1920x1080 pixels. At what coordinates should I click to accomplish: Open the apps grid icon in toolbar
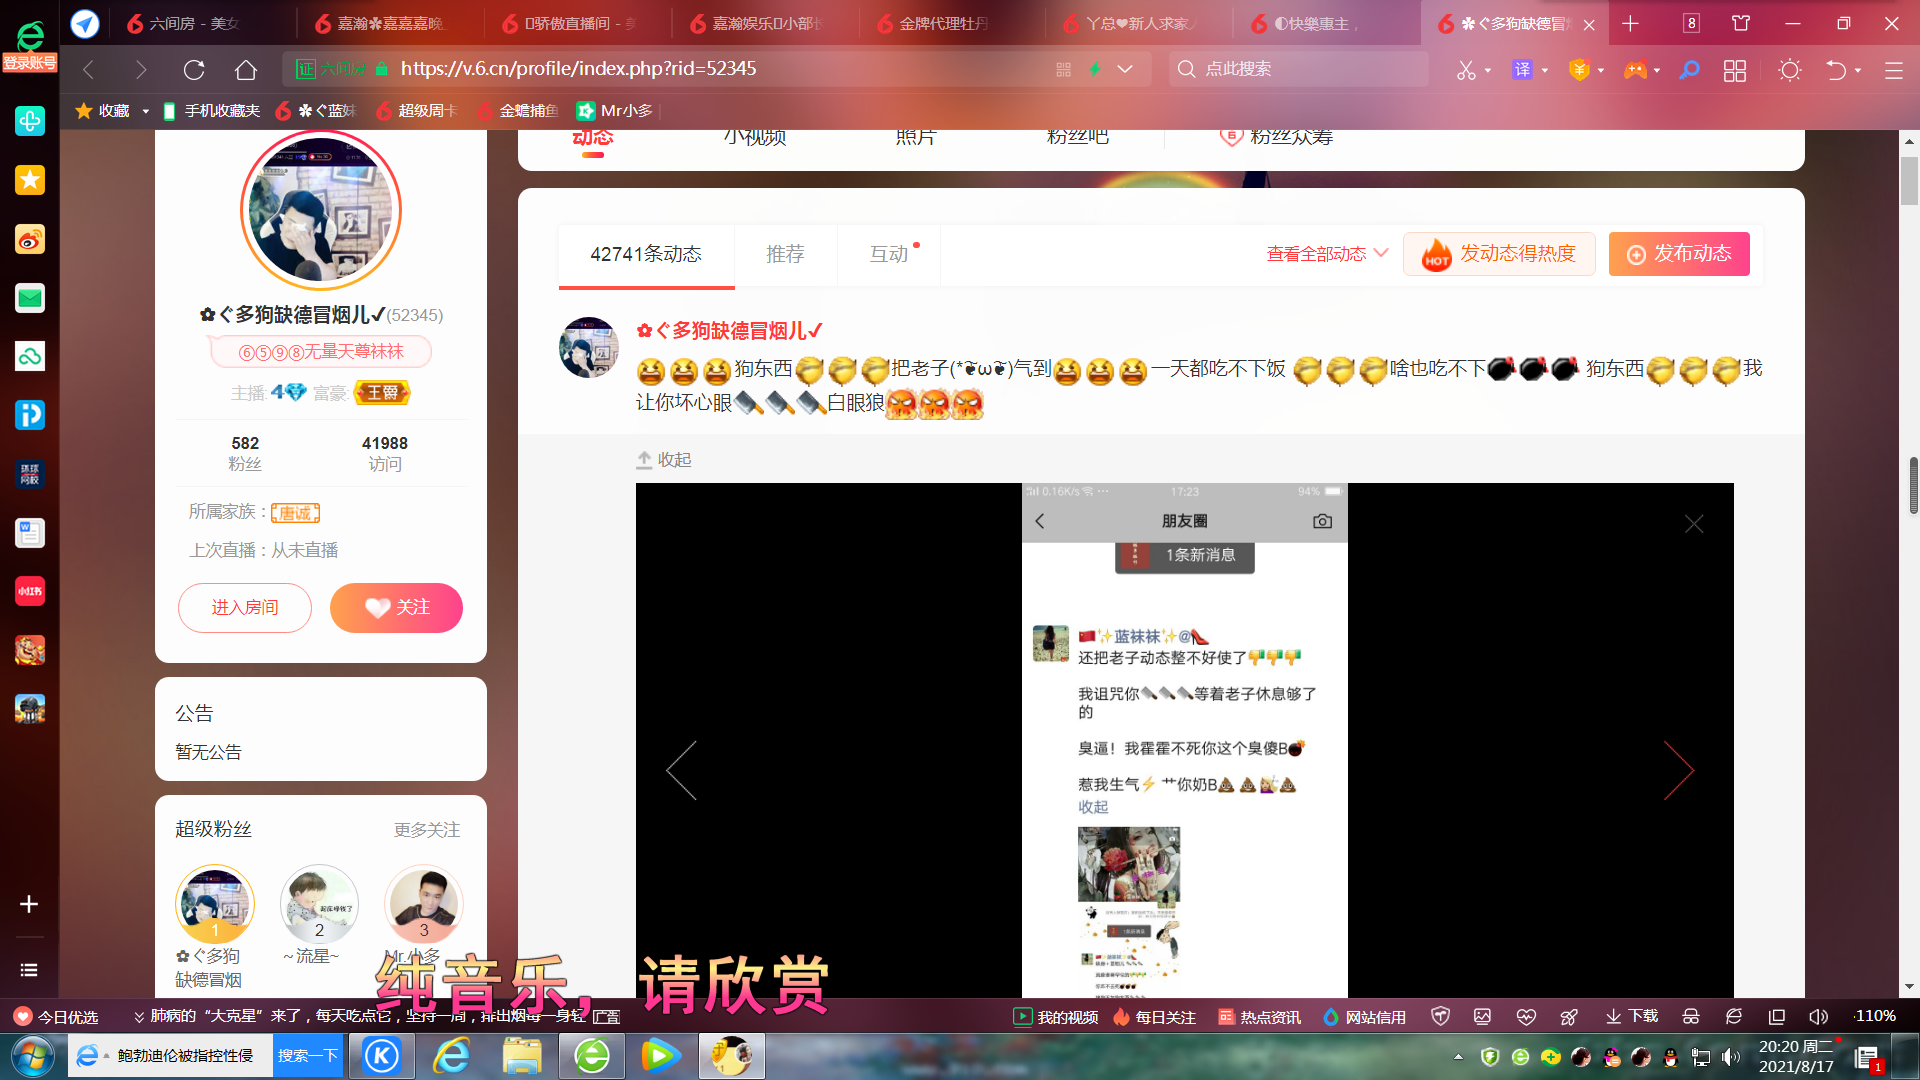1735,70
